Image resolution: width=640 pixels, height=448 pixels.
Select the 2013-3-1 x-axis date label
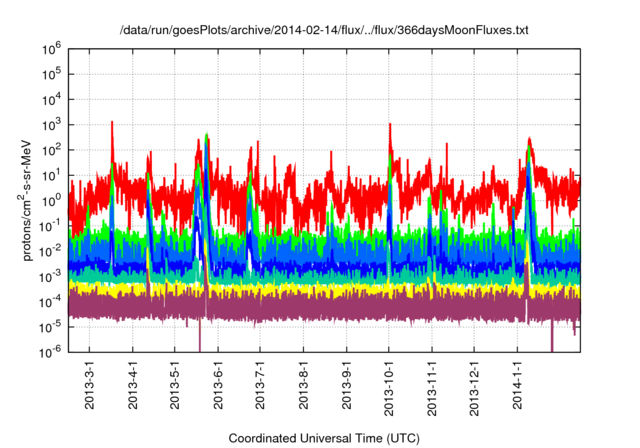coord(90,389)
